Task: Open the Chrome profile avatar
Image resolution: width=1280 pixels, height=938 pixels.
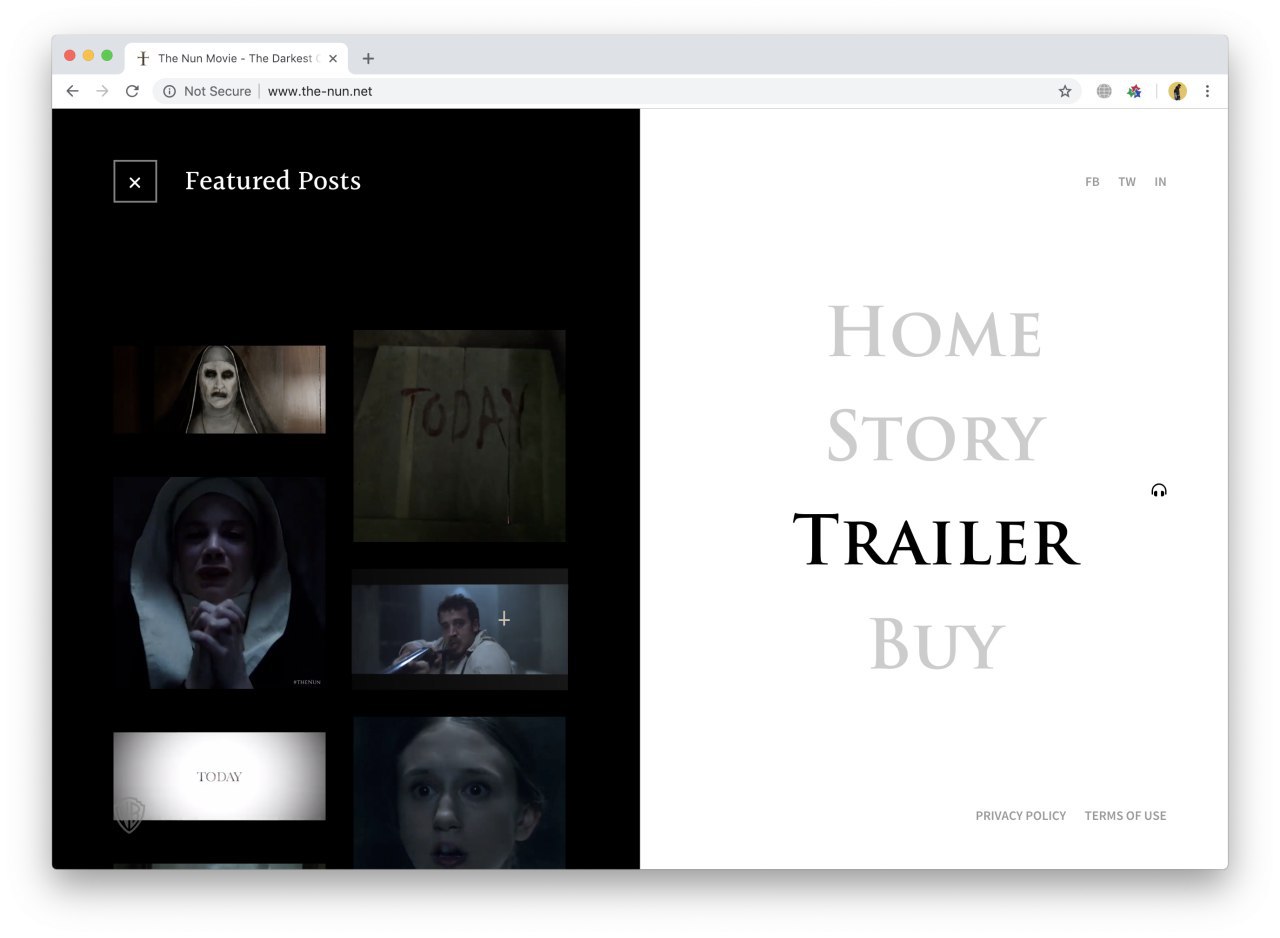Action: point(1178,91)
